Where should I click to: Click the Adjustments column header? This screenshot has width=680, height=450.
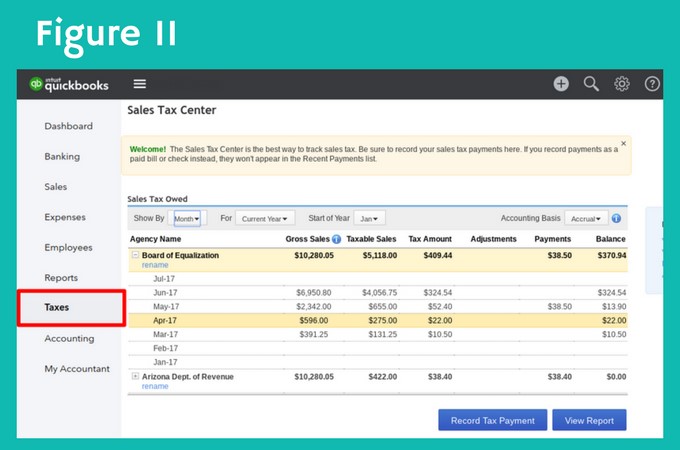(x=494, y=239)
